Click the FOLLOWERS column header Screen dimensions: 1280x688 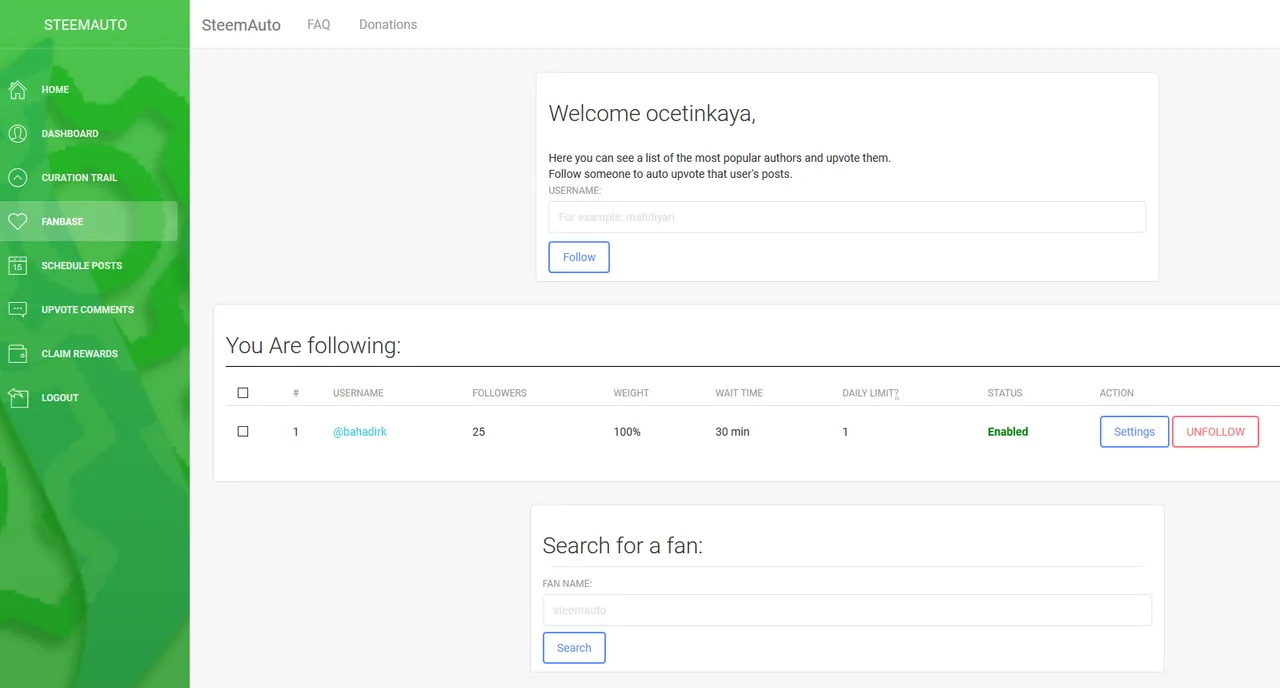click(x=499, y=394)
